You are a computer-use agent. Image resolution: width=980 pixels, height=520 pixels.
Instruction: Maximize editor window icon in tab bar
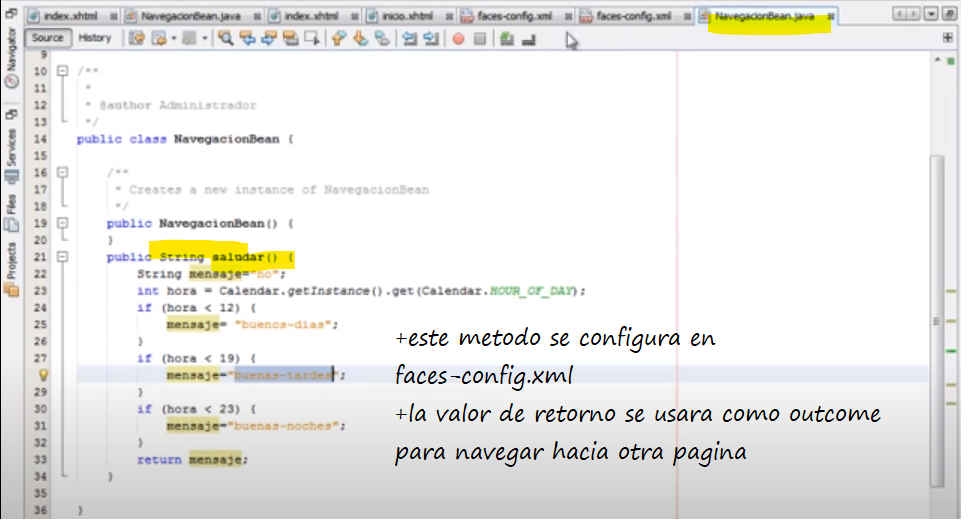pos(950,14)
